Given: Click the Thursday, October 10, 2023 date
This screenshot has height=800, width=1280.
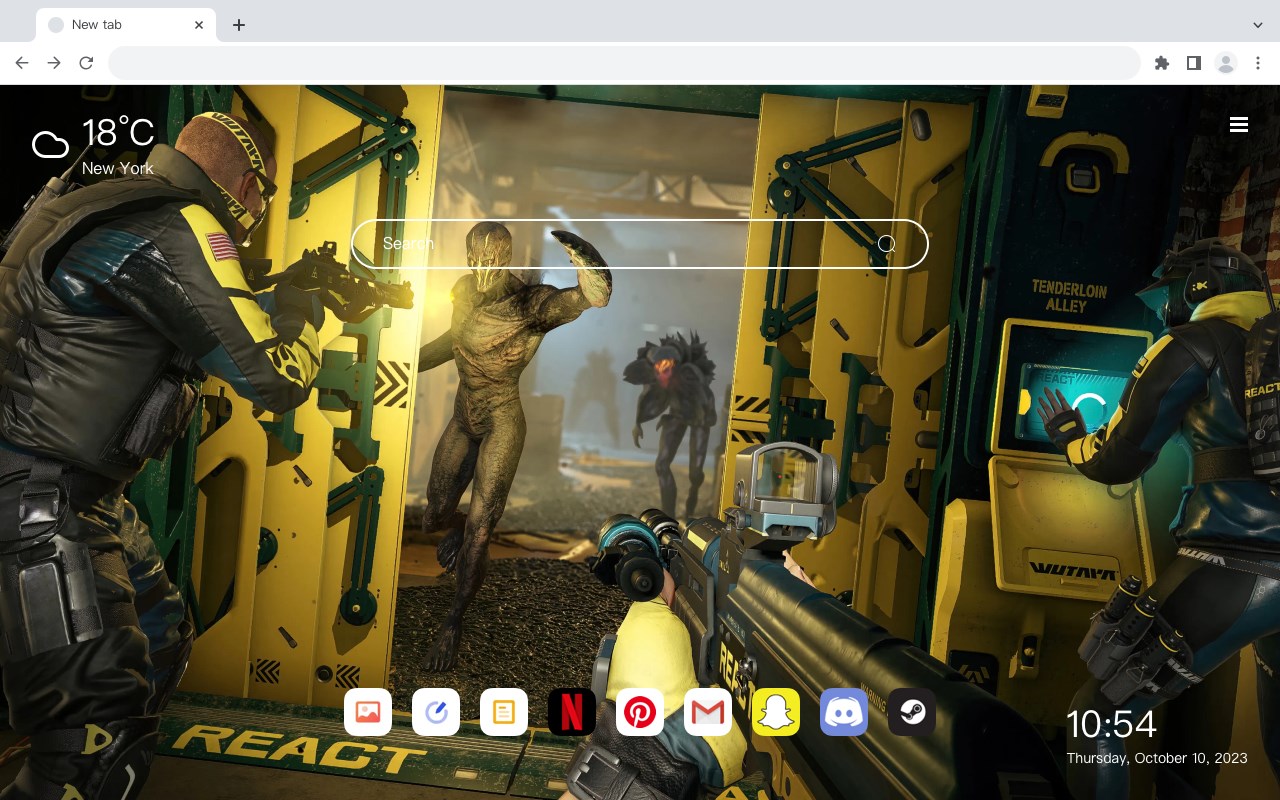Looking at the screenshot, I should point(1157,758).
